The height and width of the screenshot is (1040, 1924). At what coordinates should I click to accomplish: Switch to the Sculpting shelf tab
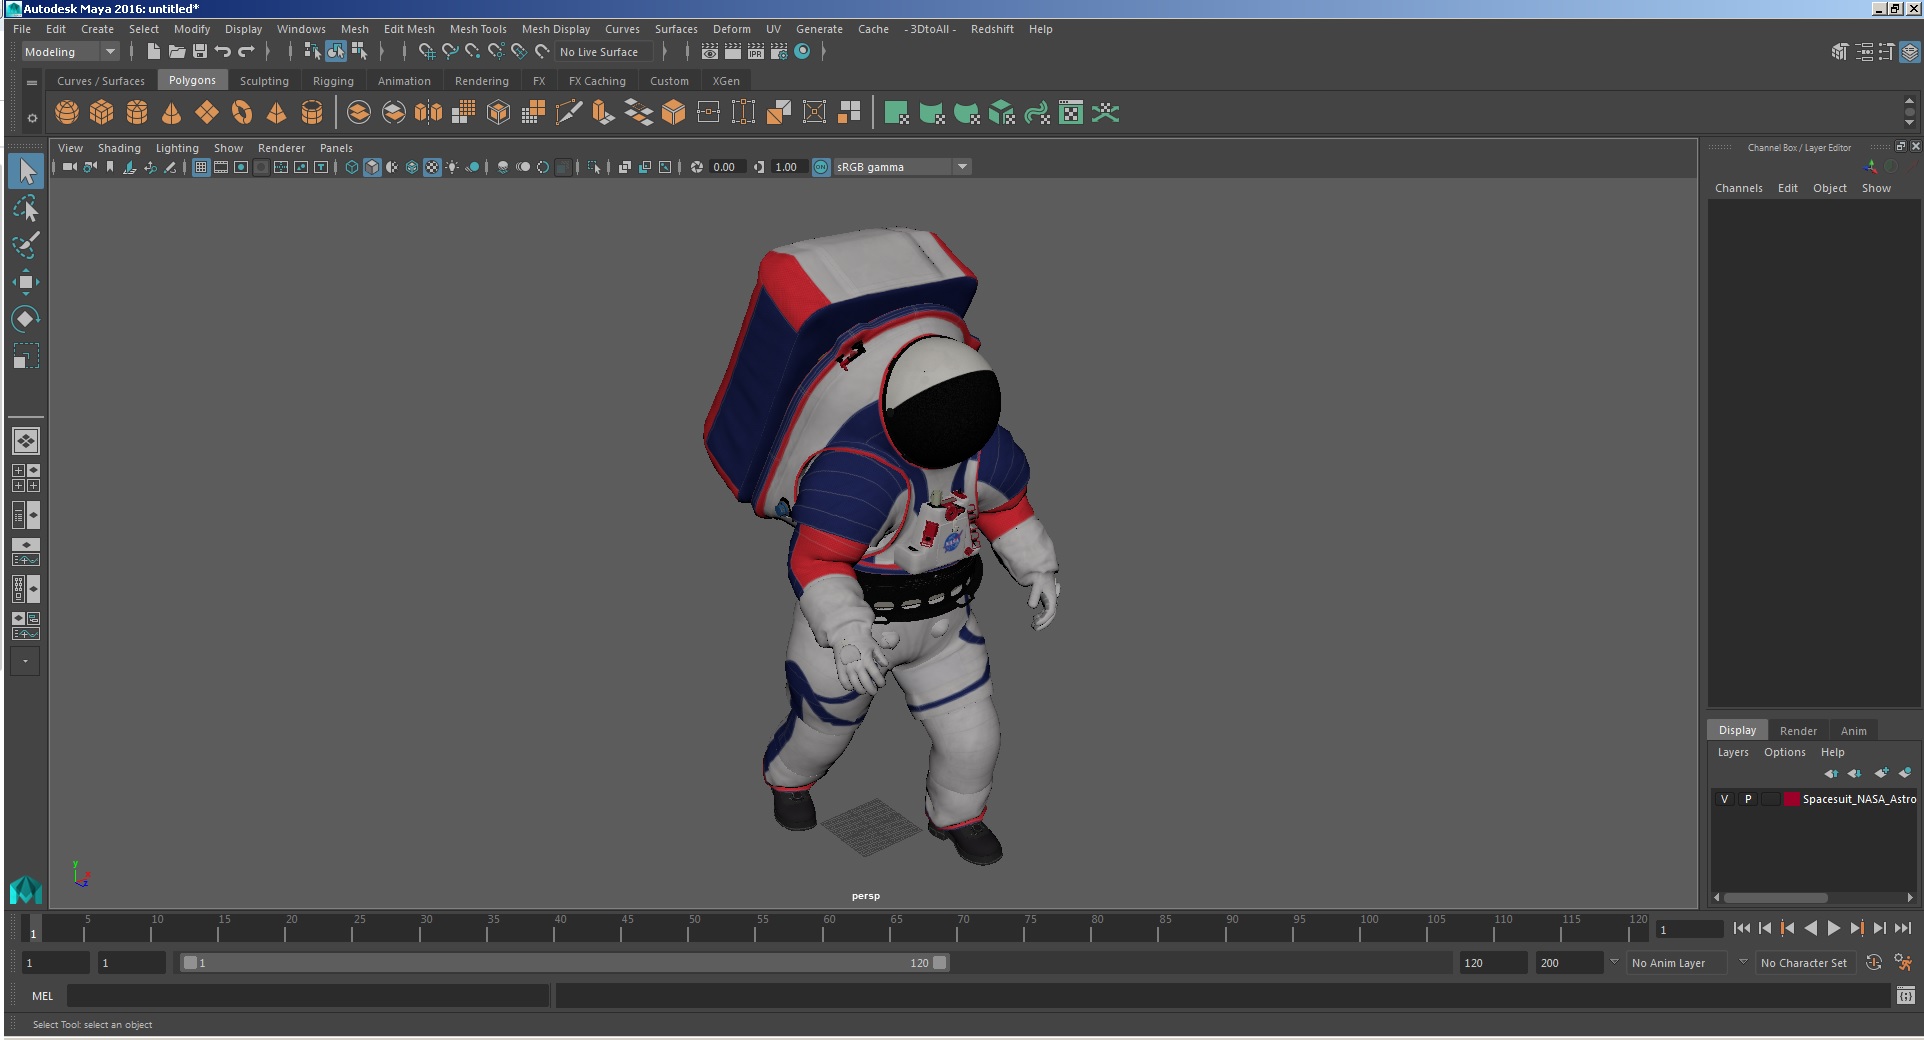pyautogui.click(x=264, y=81)
